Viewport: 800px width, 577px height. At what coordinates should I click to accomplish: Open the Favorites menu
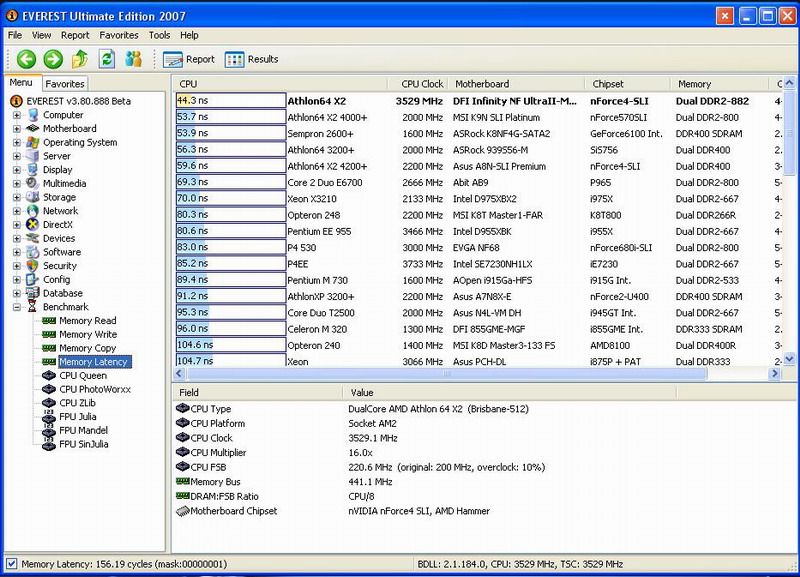coord(119,35)
